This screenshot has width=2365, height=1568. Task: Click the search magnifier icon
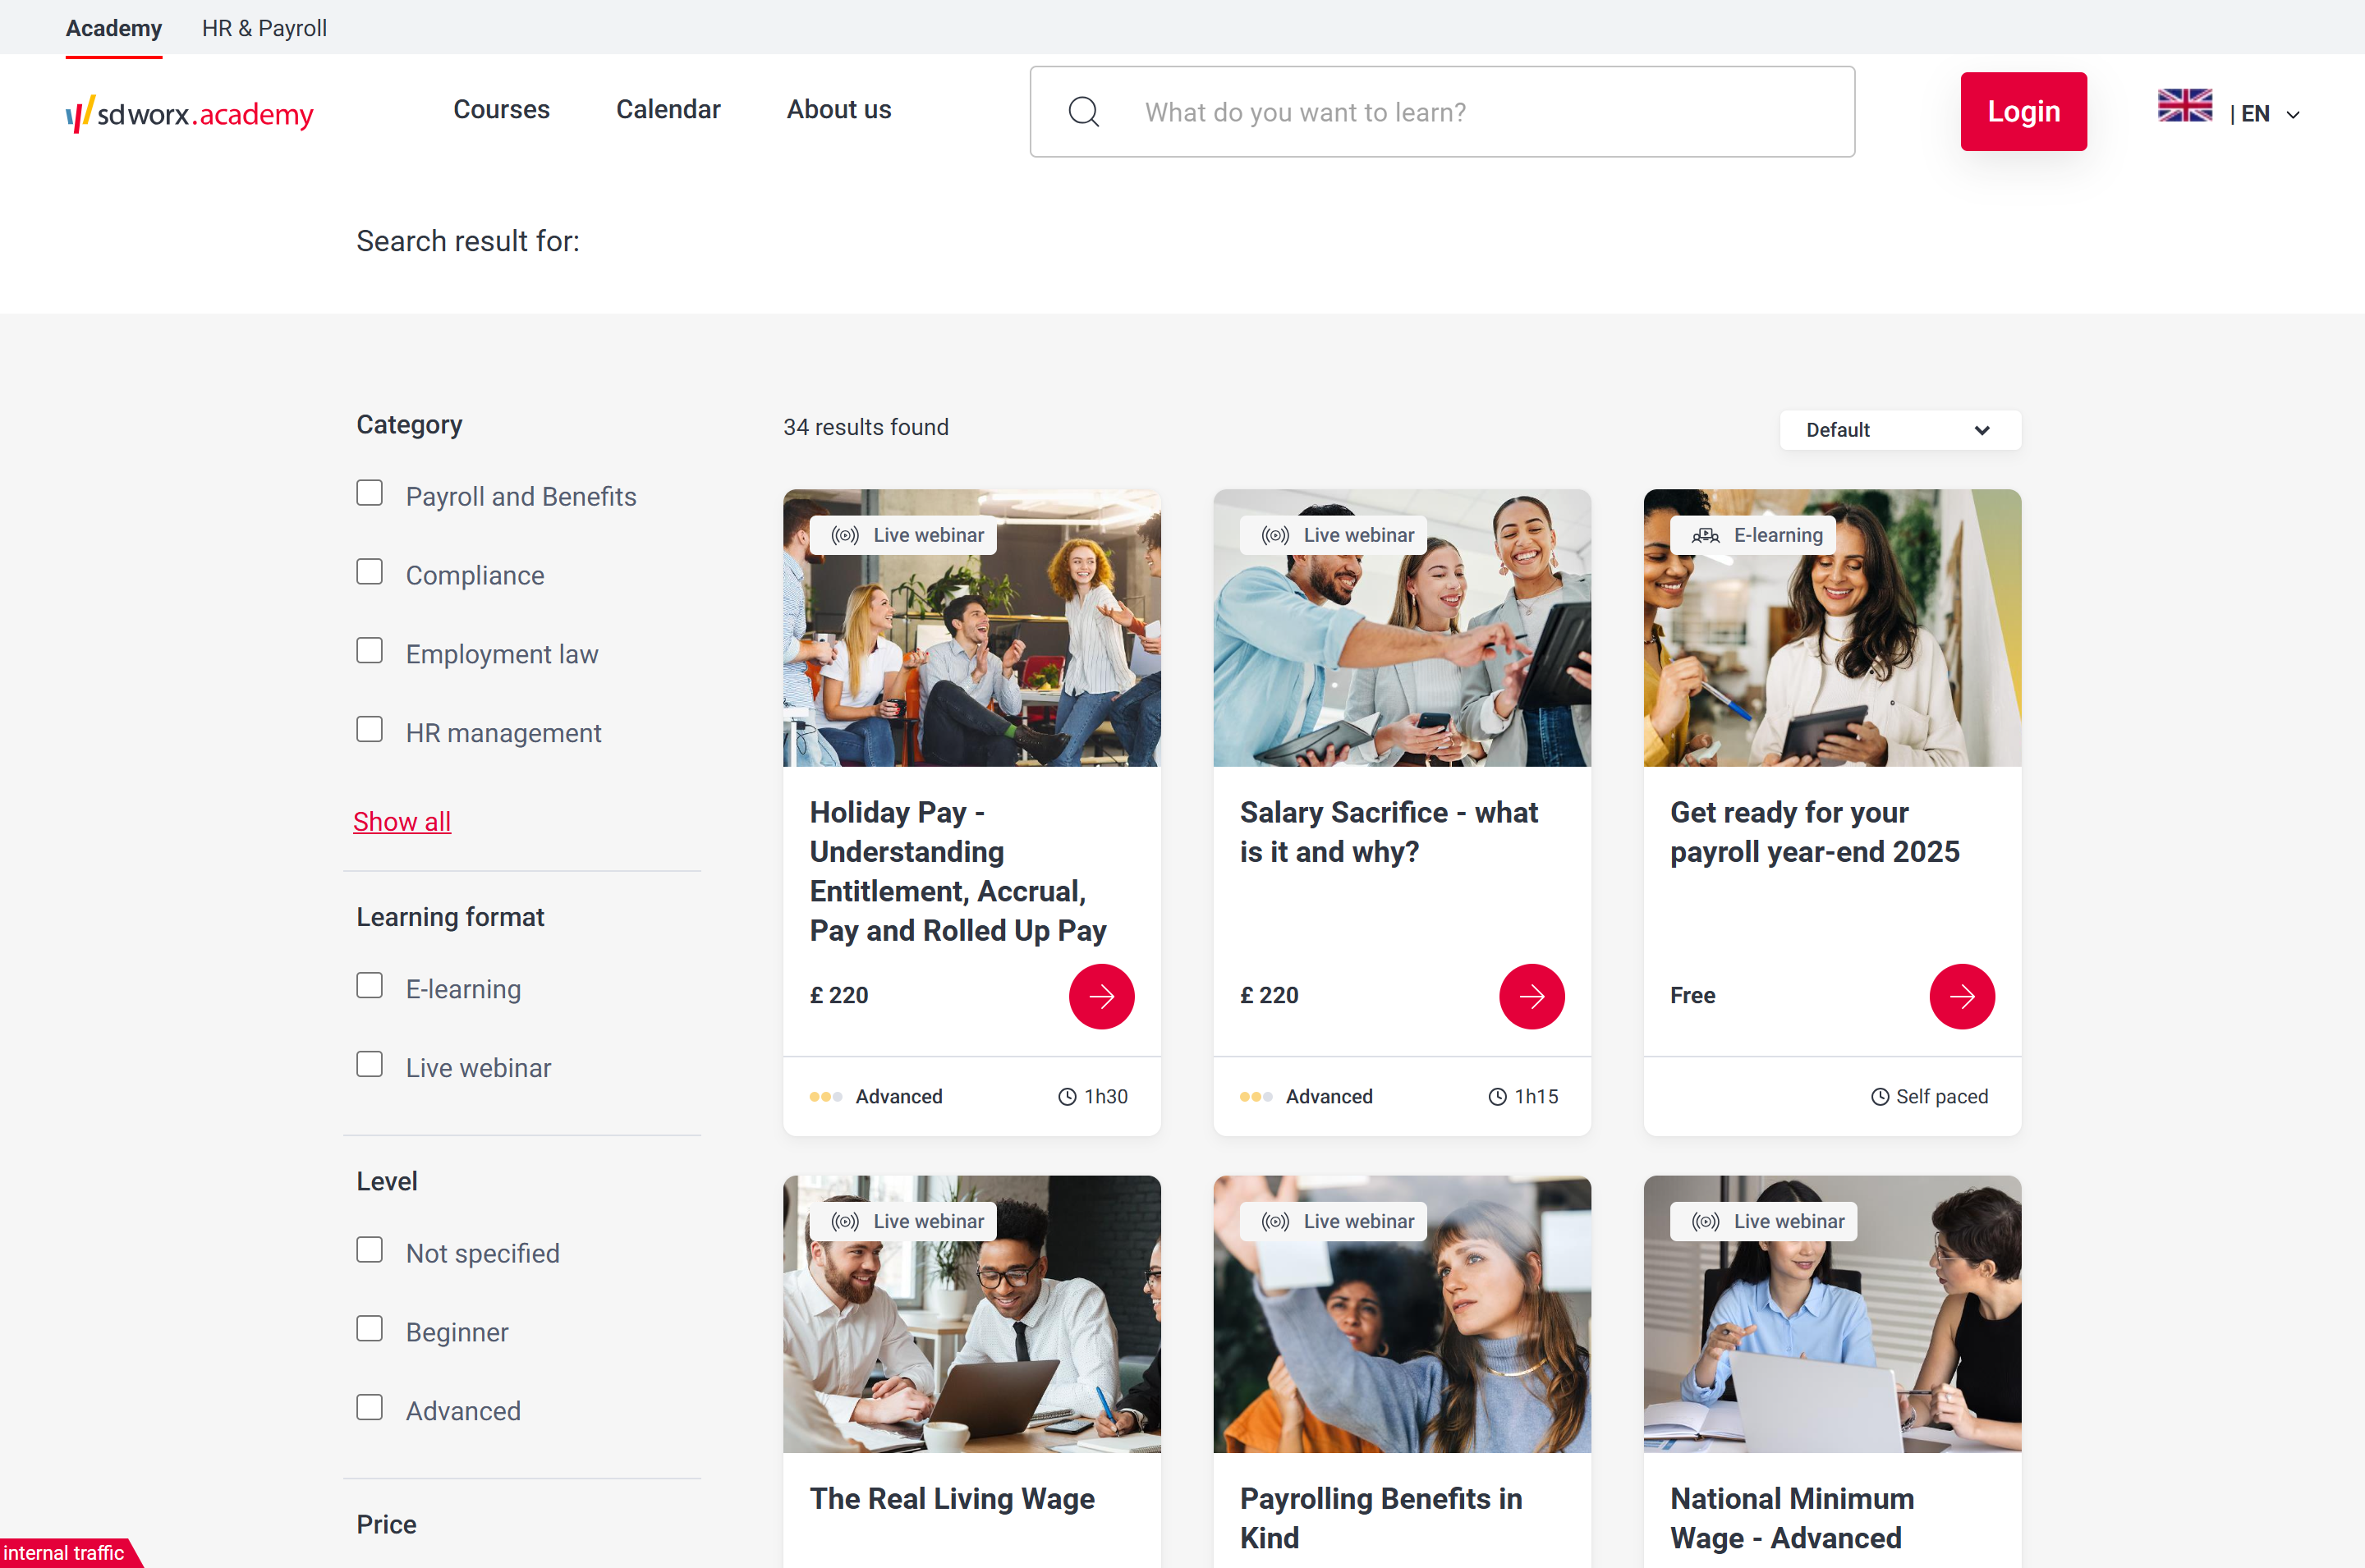[1083, 111]
